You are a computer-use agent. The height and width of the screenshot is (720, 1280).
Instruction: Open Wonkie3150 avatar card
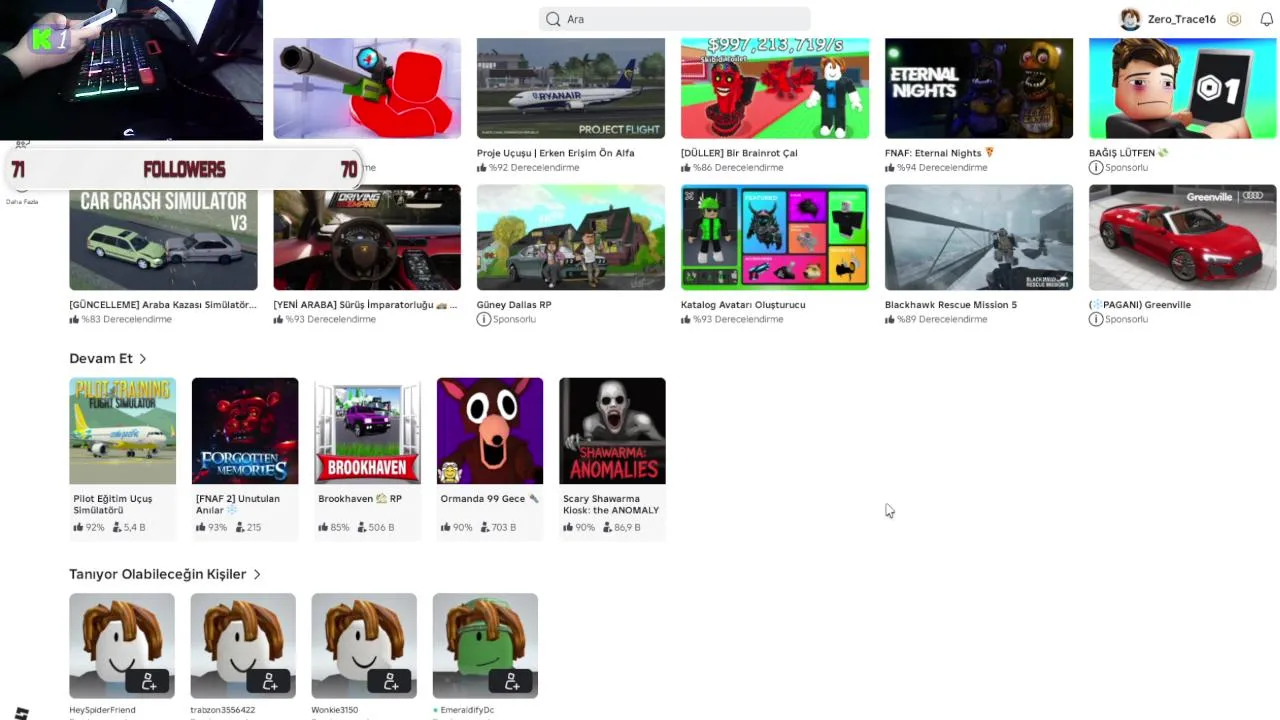click(x=364, y=646)
